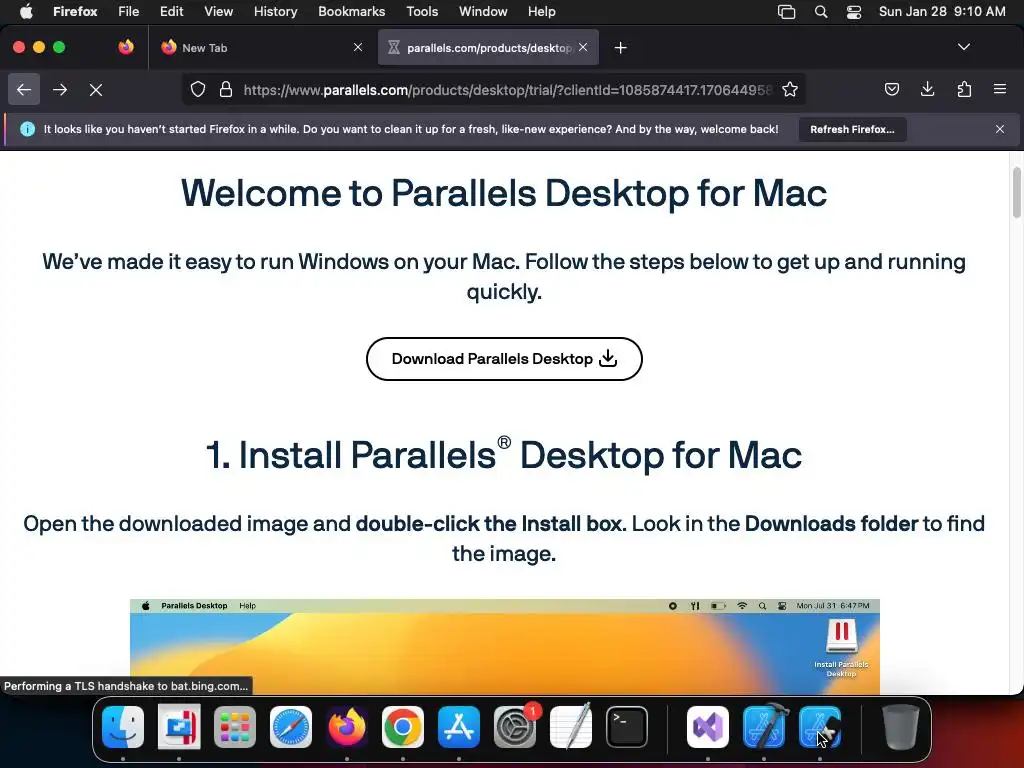Open a new tab with plus button
The width and height of the screenshot is (1024, 768).
[620, 48]
